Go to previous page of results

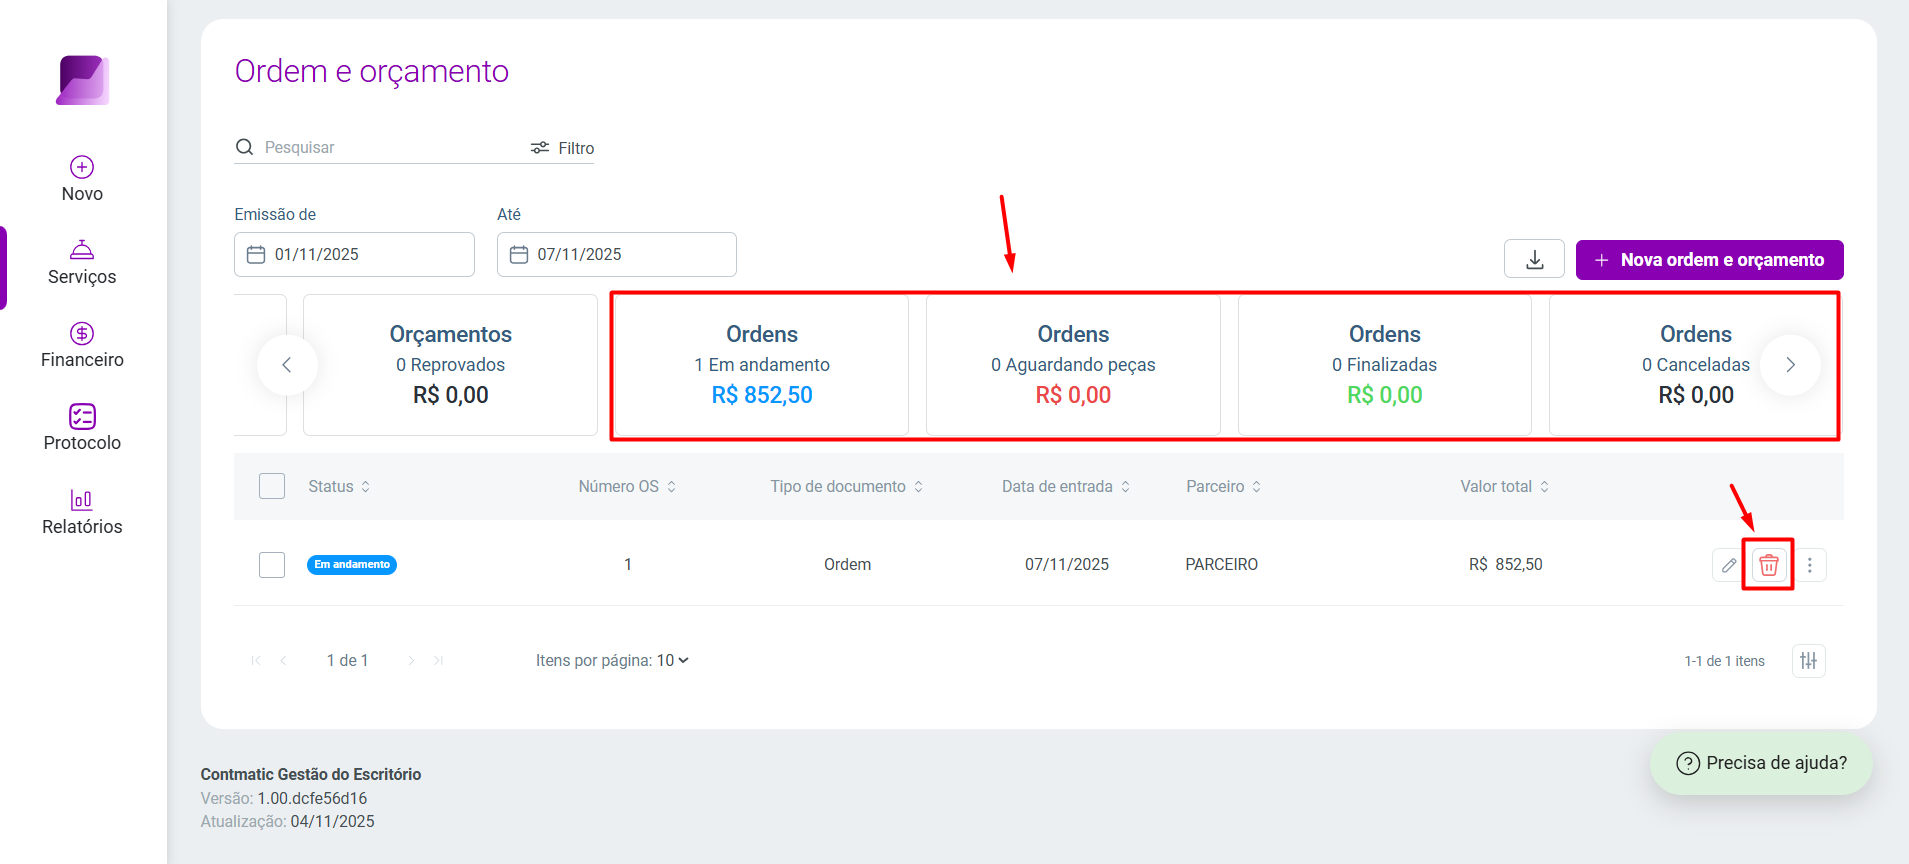[x=284, y=660]
